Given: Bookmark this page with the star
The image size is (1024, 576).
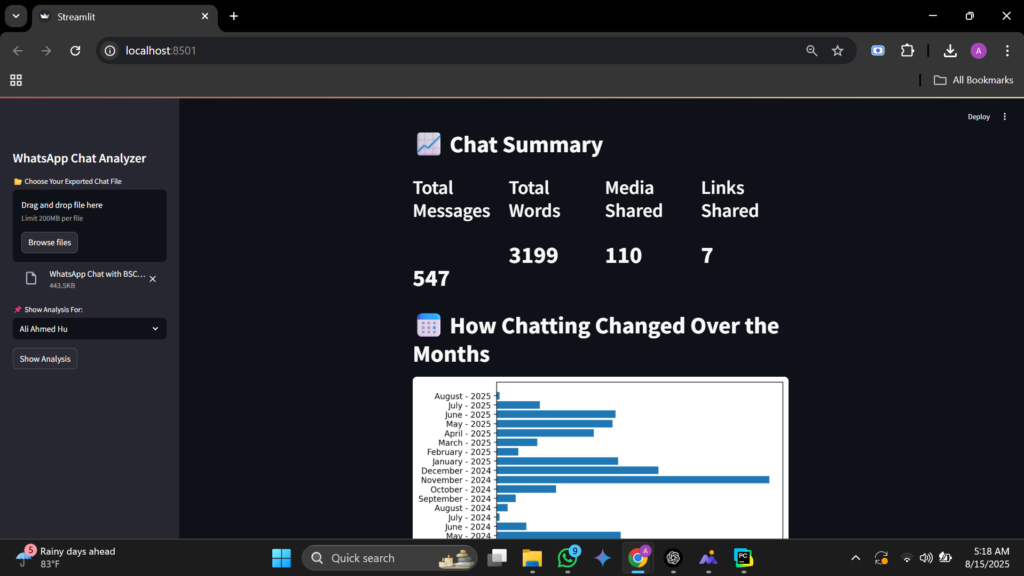Looking at the screenshot, I should coord(837,50).
